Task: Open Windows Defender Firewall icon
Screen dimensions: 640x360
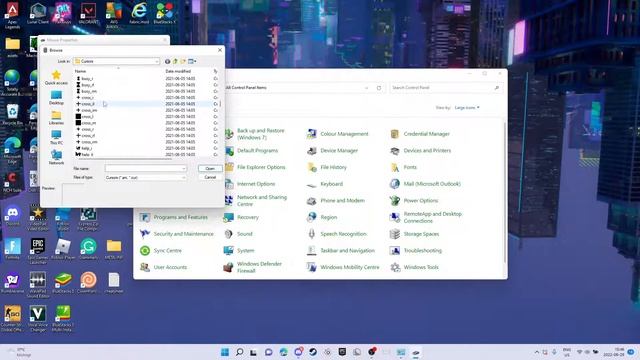Action: pos(229,267)
